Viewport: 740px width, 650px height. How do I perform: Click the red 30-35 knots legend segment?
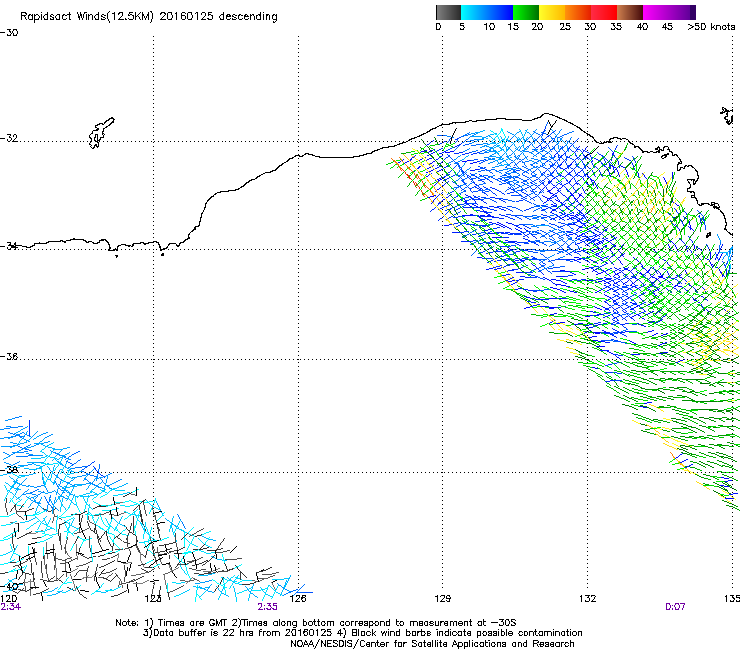point(604,12)
